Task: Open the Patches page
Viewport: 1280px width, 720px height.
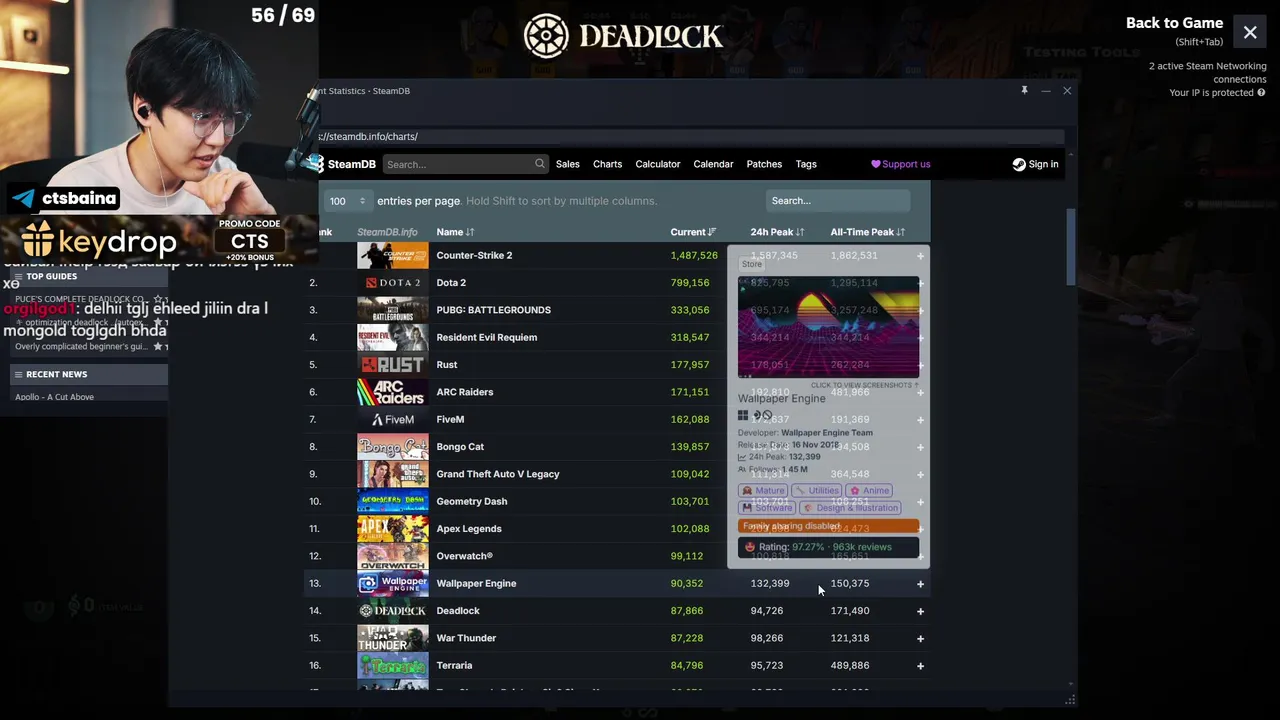Action: pos(764,164)
